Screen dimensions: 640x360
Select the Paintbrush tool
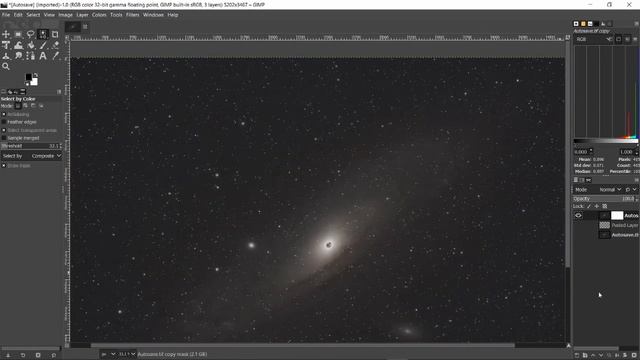(43, 45)
